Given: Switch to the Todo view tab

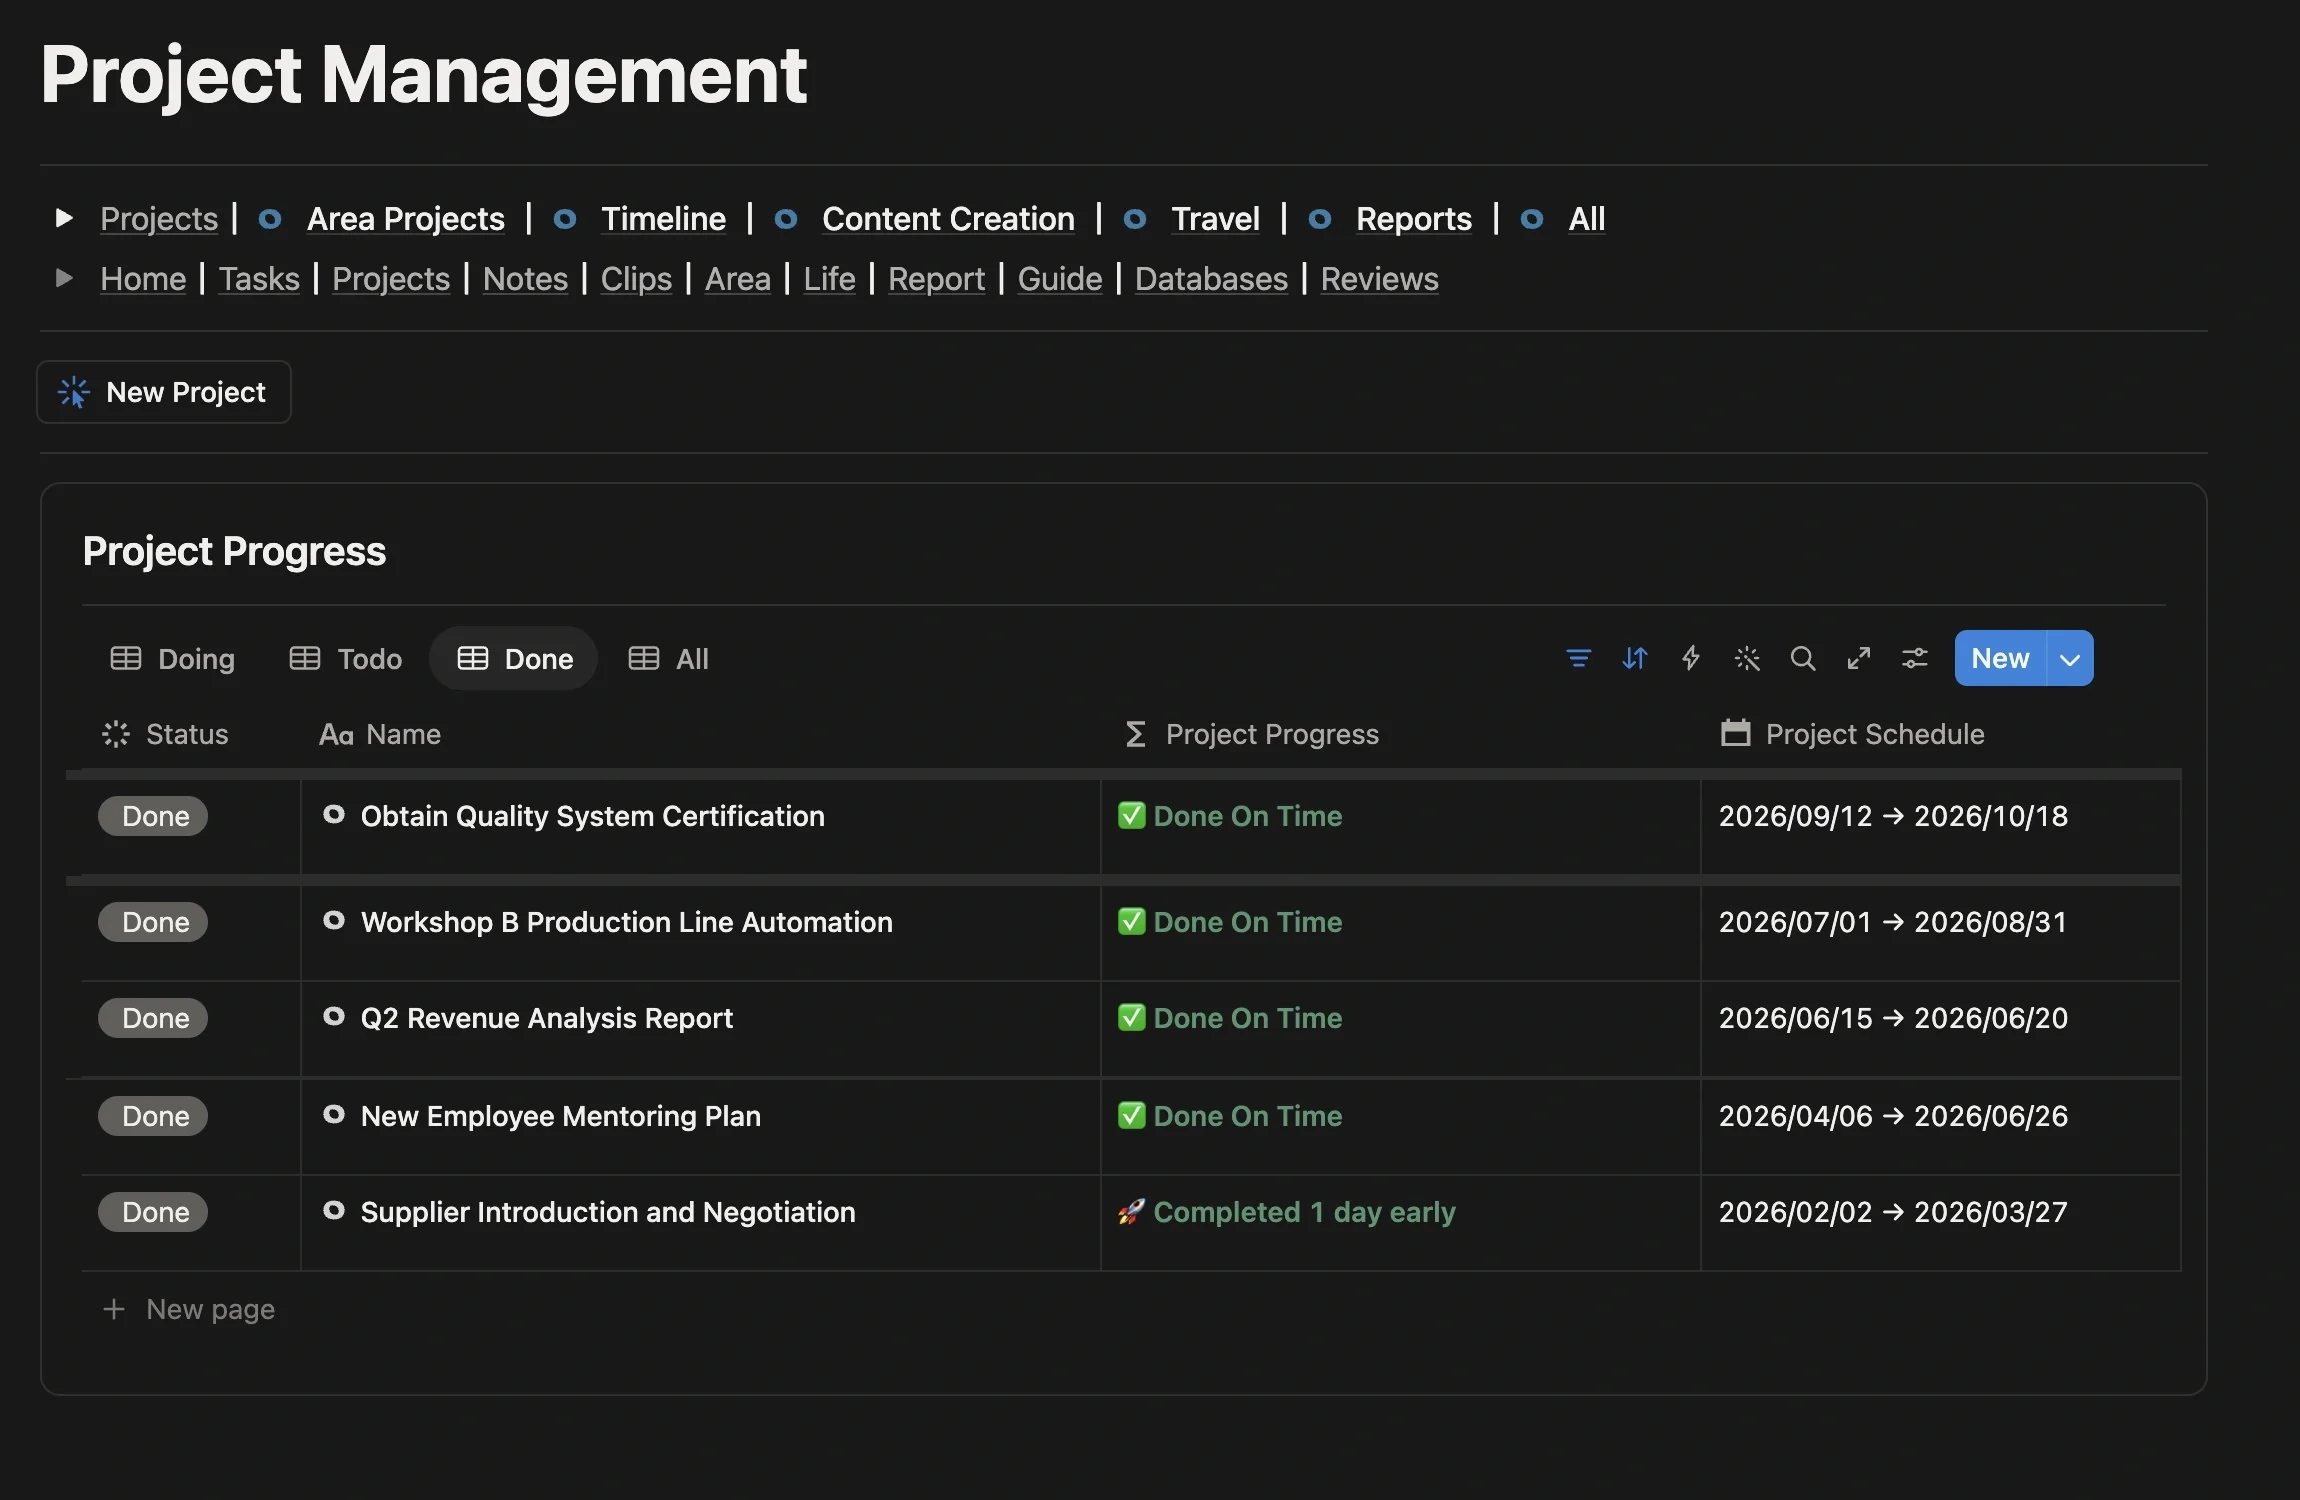Looking at the screenshot, I should click(346, 658).
